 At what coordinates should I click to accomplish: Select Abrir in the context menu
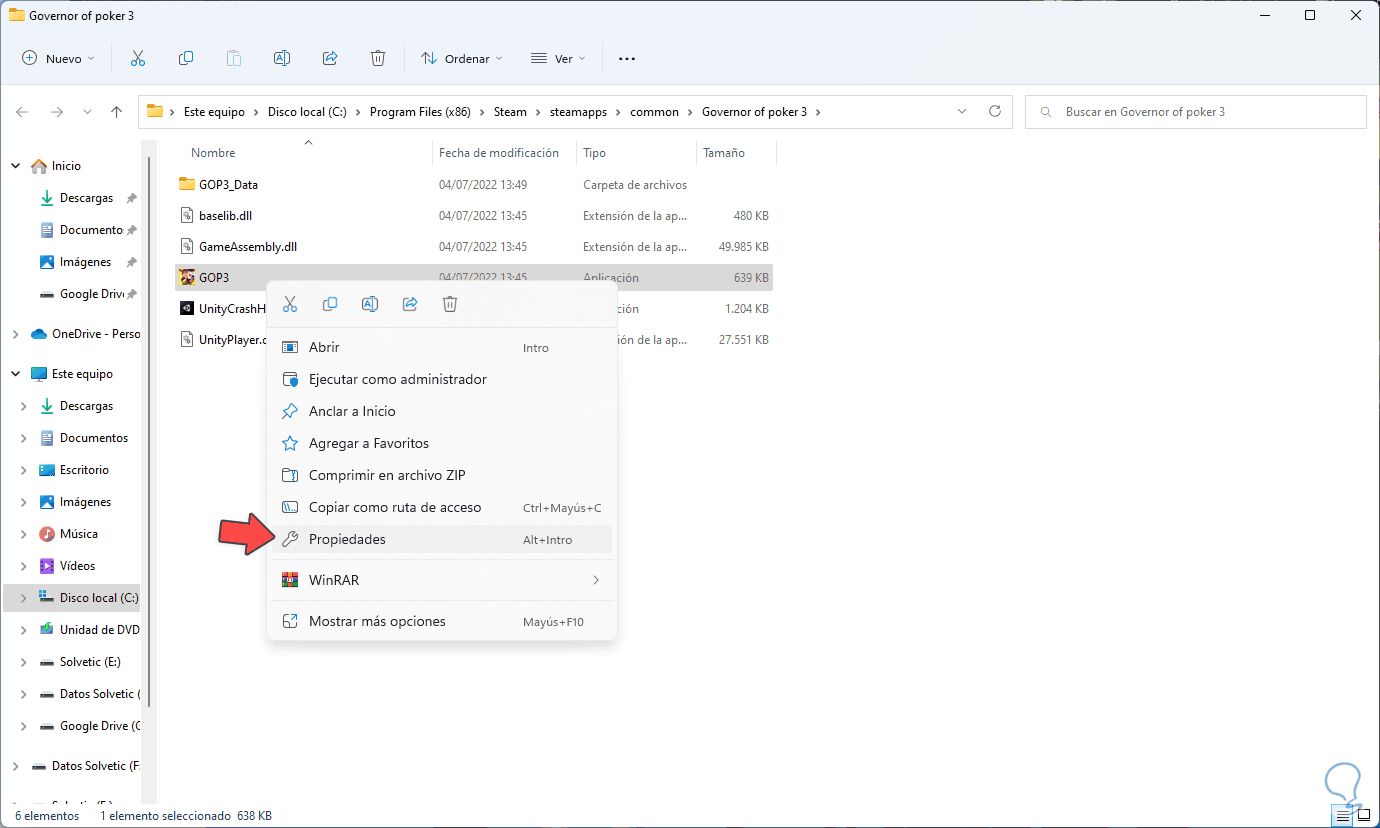point(442,347)
